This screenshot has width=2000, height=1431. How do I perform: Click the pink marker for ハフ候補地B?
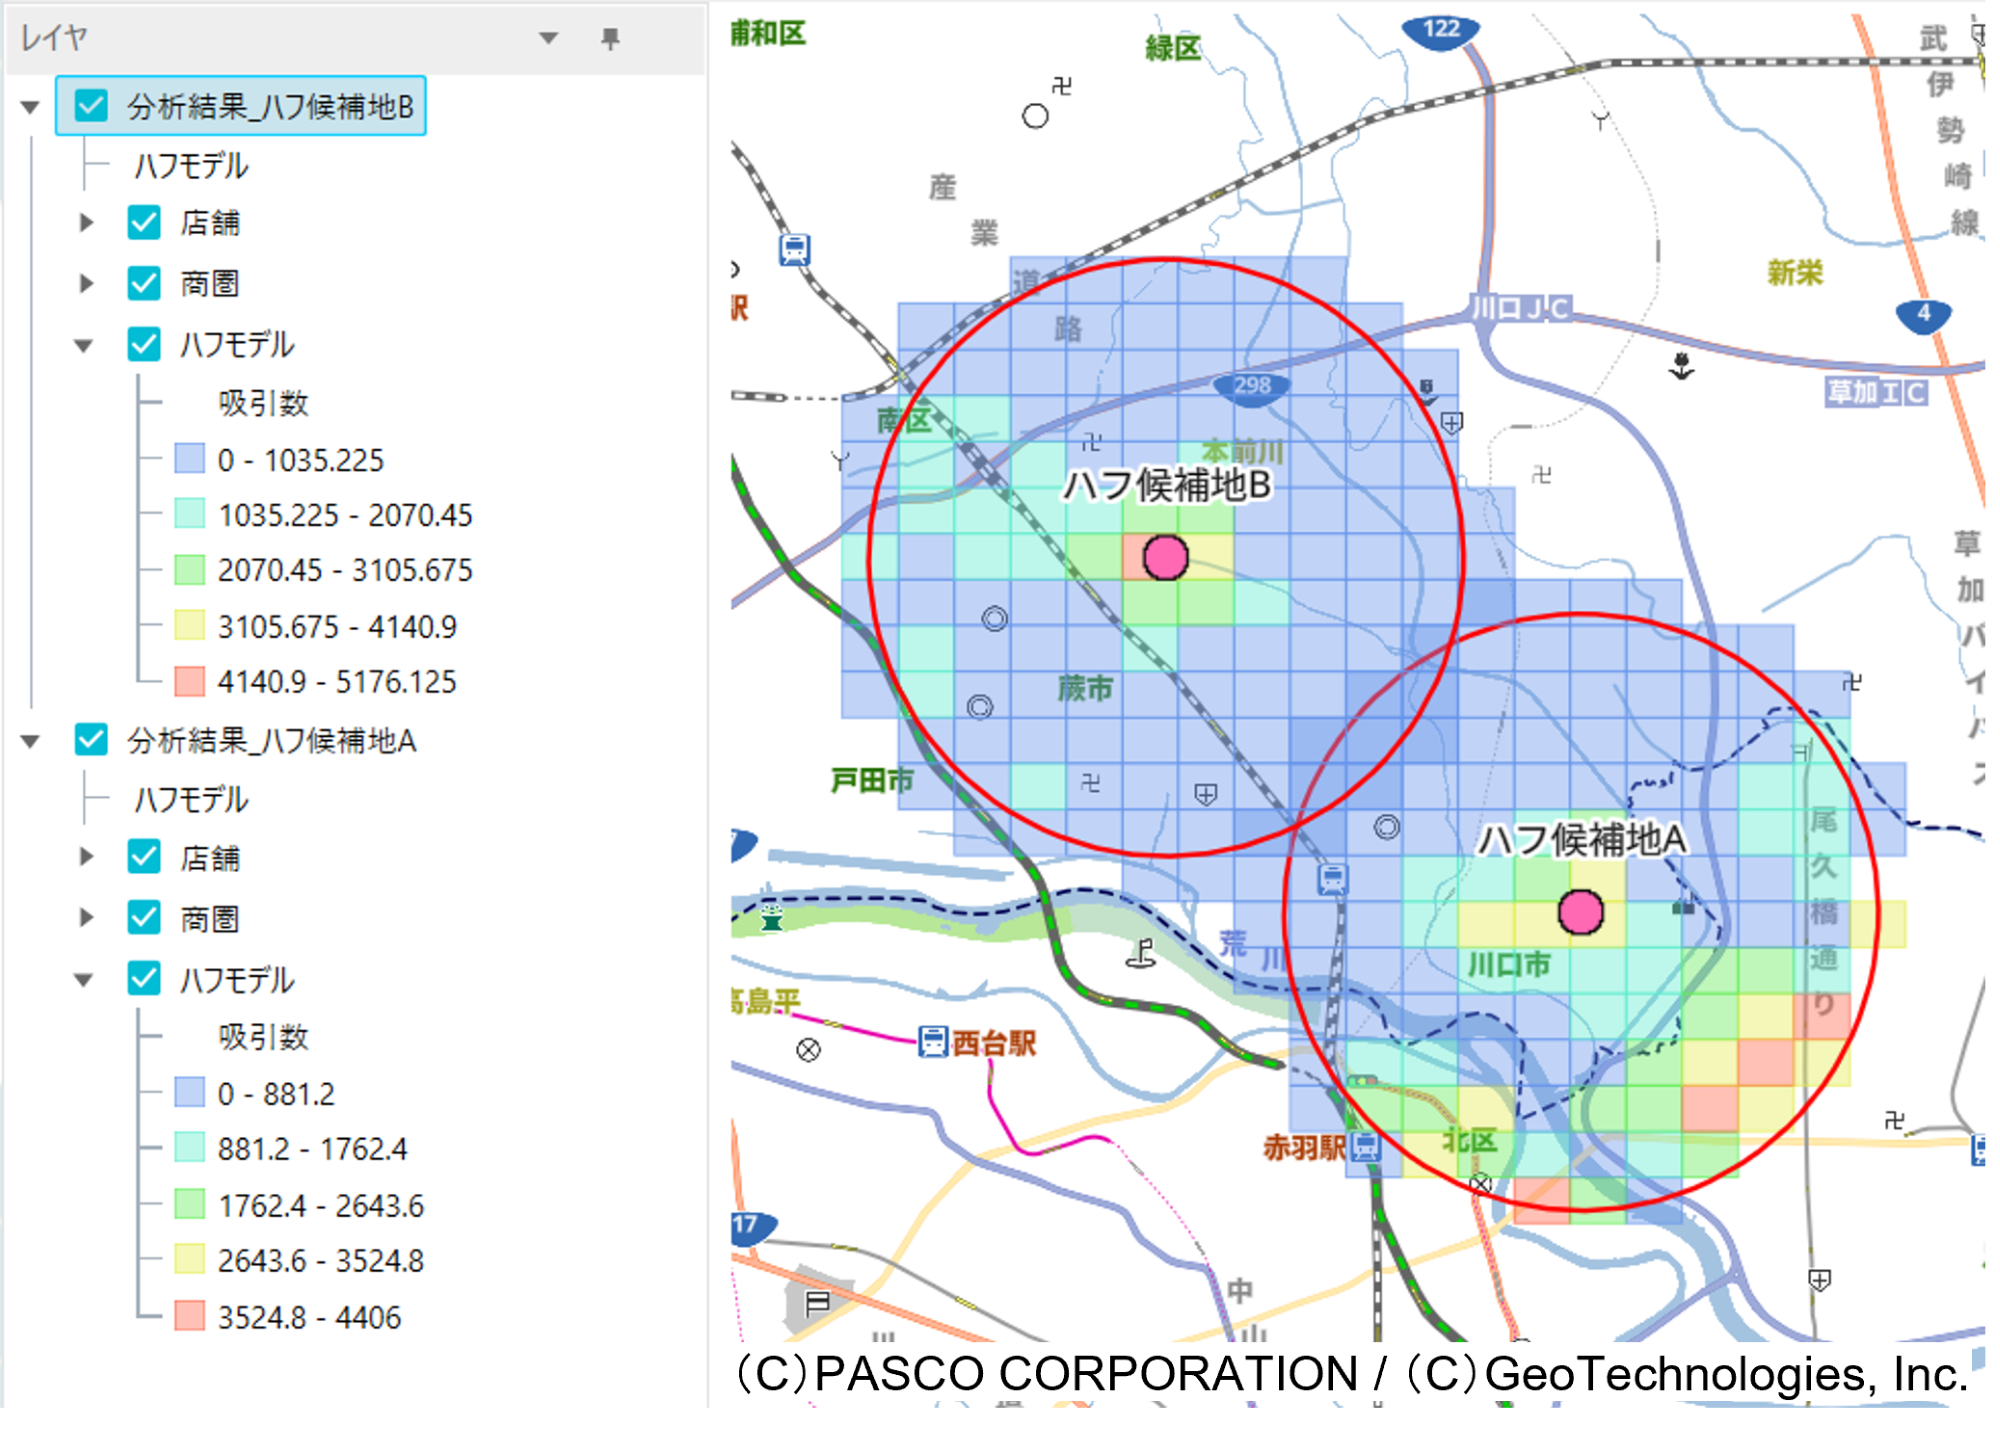tap(1165, 557)
